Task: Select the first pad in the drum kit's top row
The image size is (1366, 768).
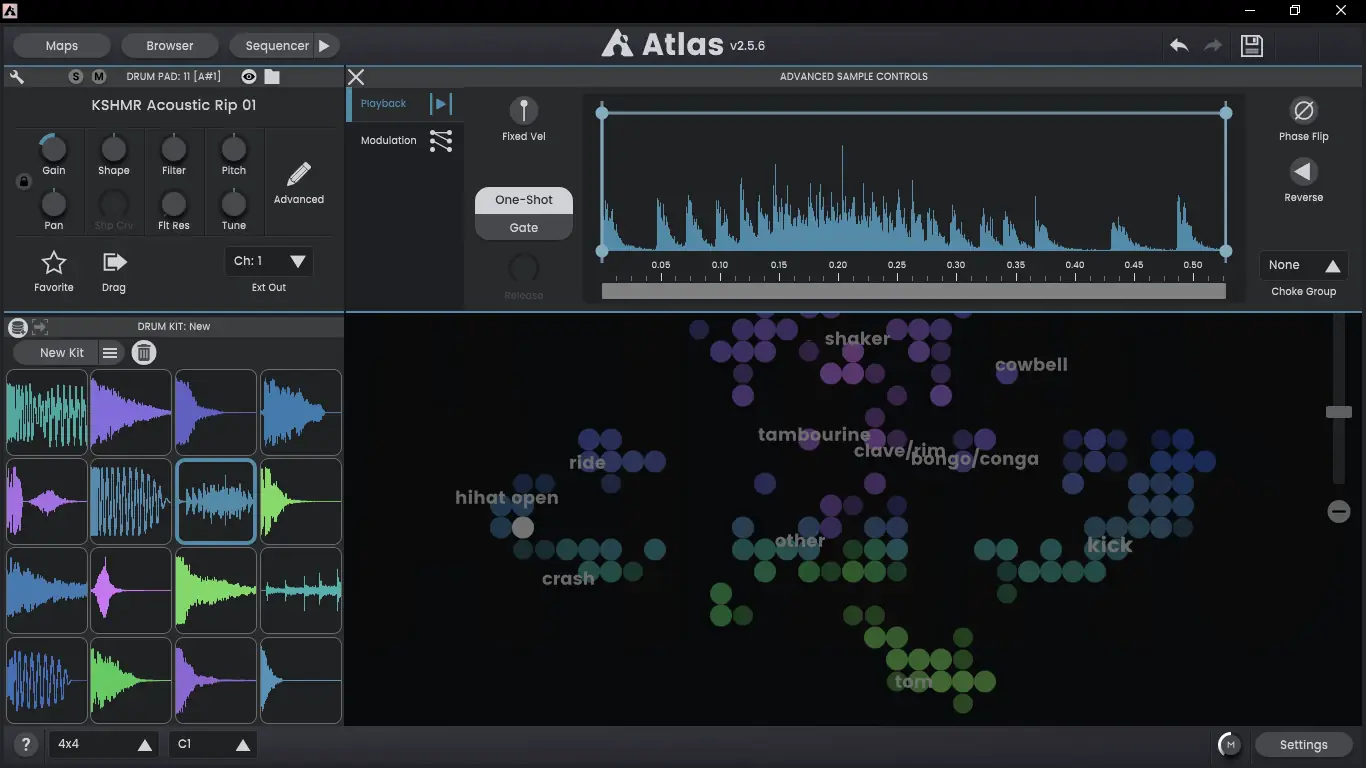Action: tap(47, 412)
